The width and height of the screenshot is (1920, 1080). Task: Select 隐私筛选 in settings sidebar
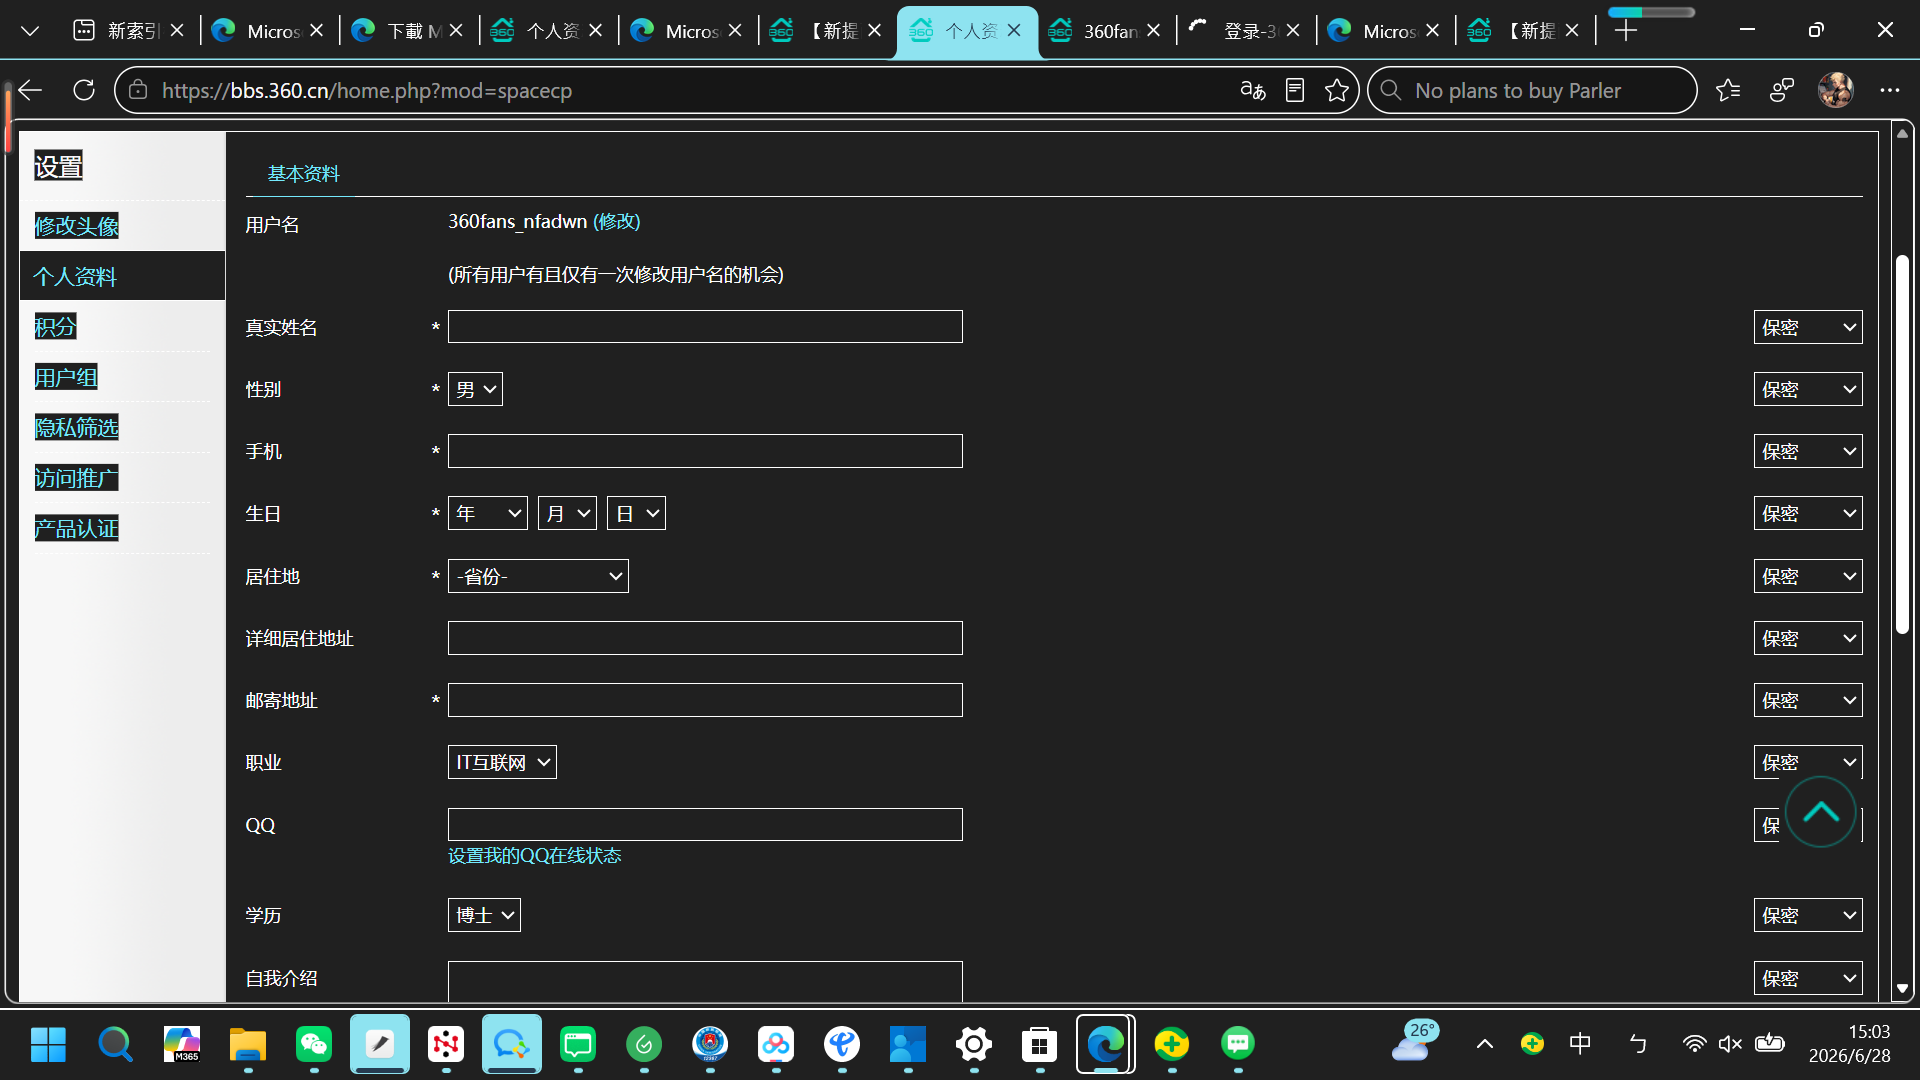[77, 428]
